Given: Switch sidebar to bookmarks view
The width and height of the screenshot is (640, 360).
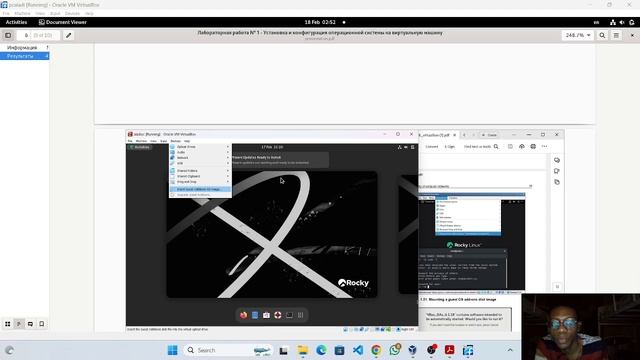Looking at the screenshot, I should (42, 324).
